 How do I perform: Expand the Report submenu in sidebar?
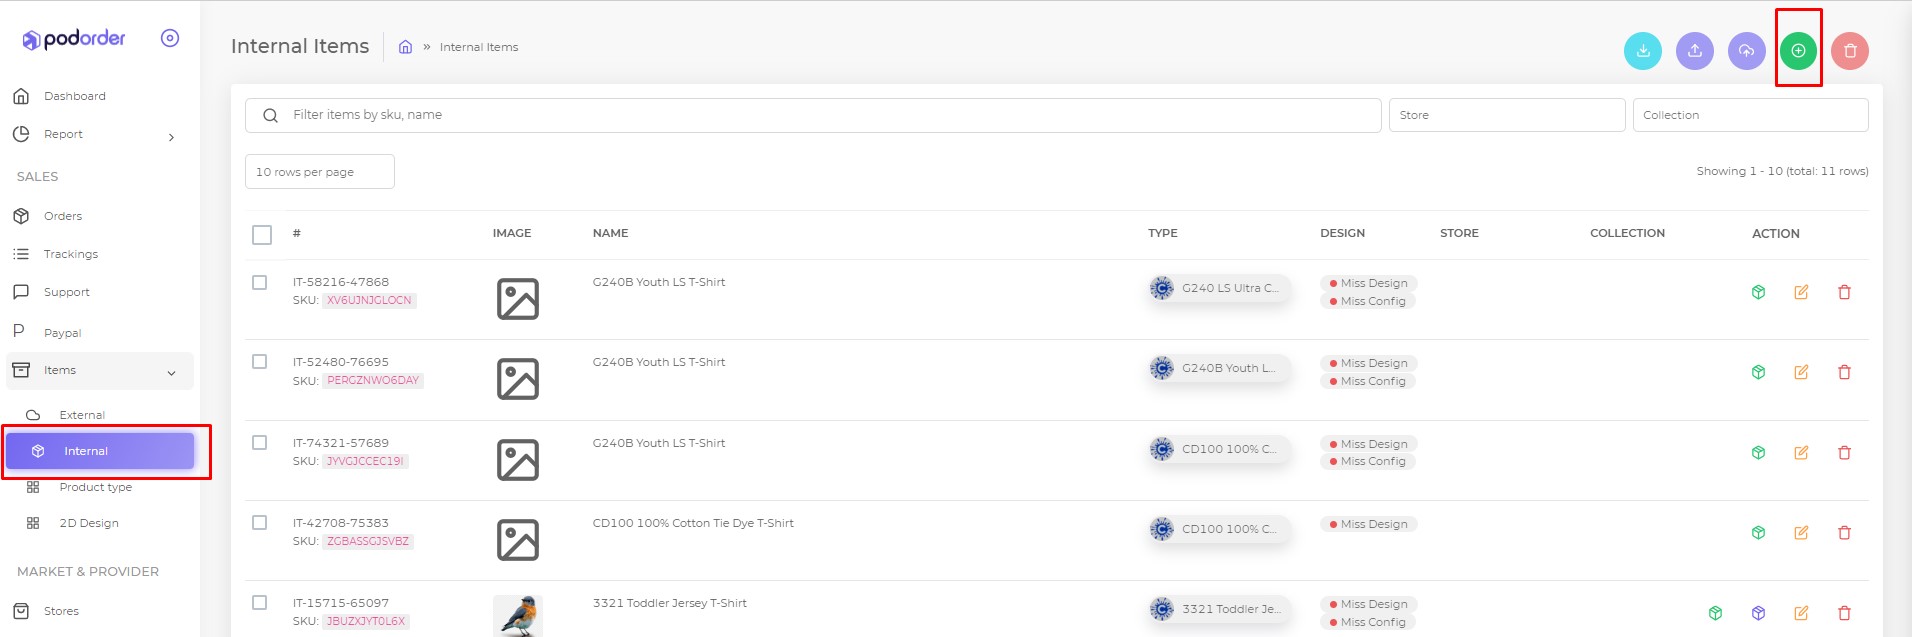point(171,137)
